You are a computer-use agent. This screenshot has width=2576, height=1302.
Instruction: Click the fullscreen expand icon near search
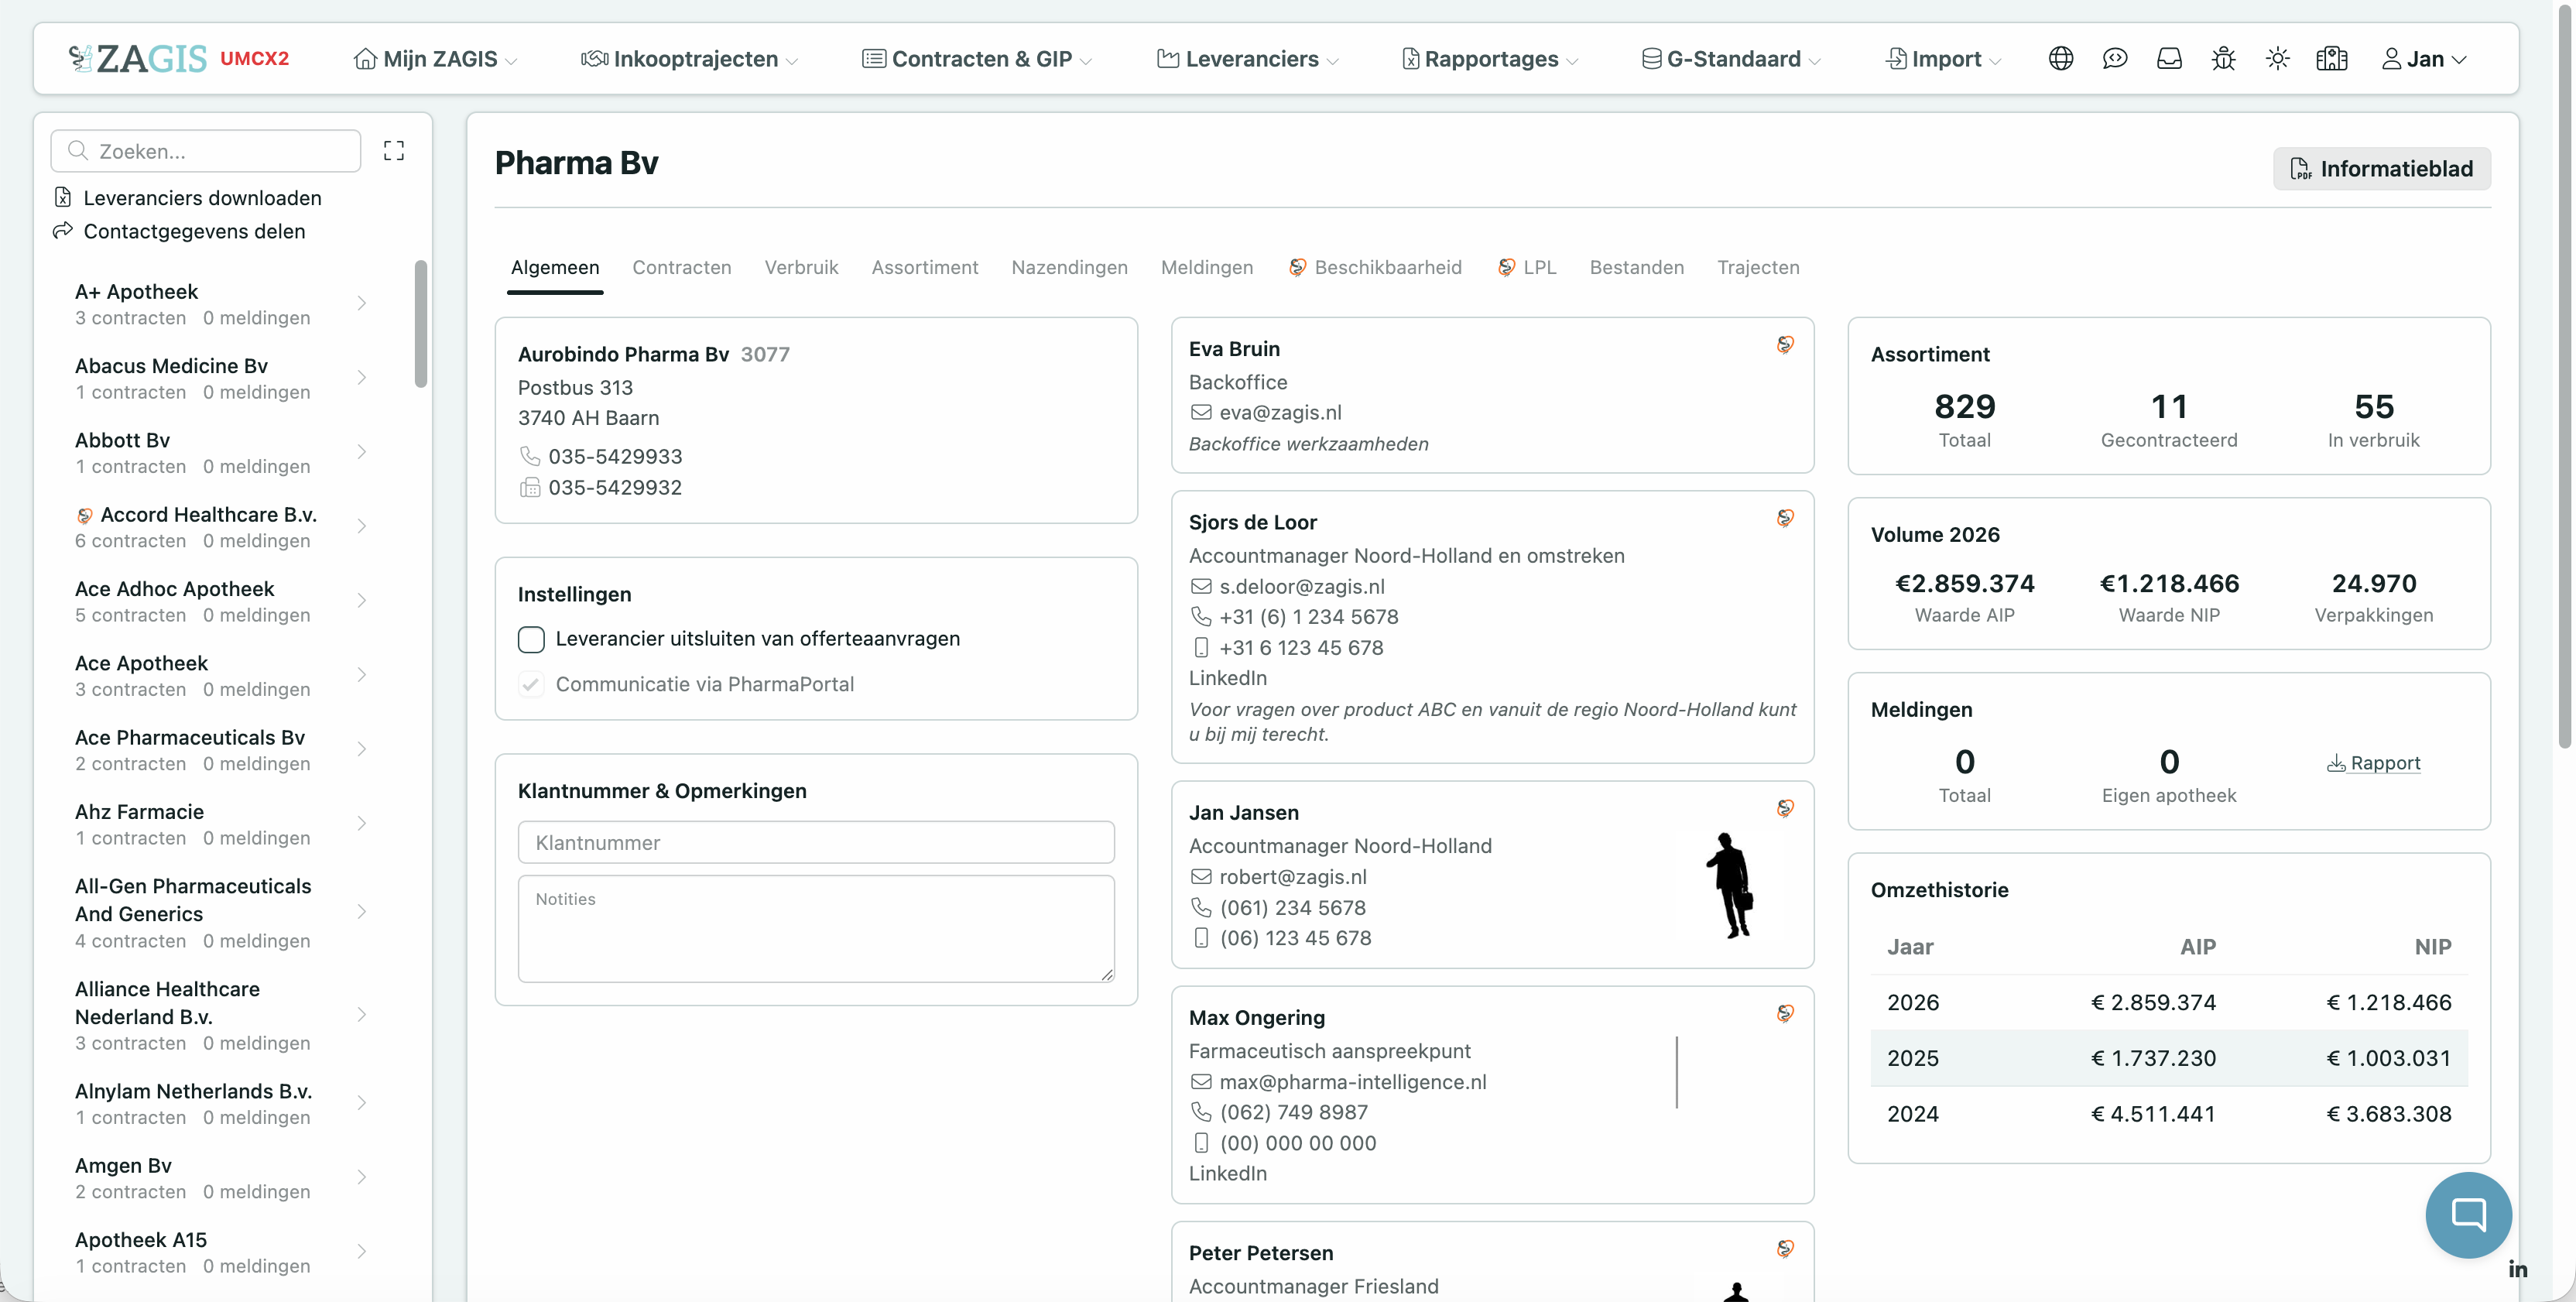394,151
